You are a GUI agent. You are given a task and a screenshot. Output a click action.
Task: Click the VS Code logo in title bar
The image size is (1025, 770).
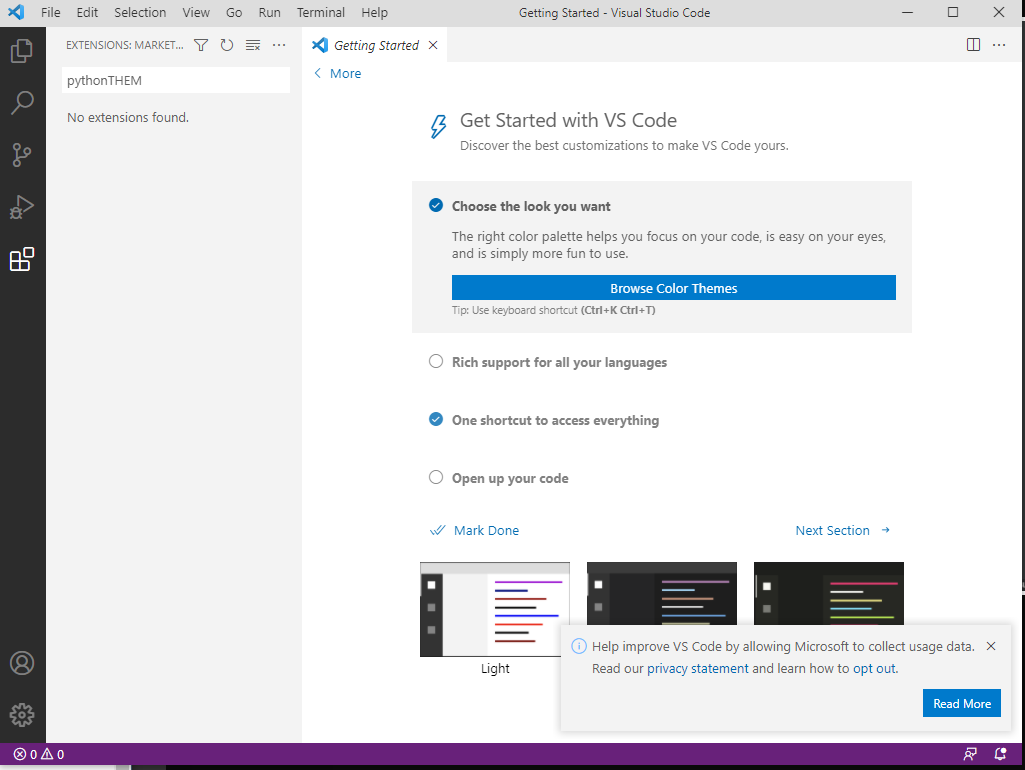point(16,12)
